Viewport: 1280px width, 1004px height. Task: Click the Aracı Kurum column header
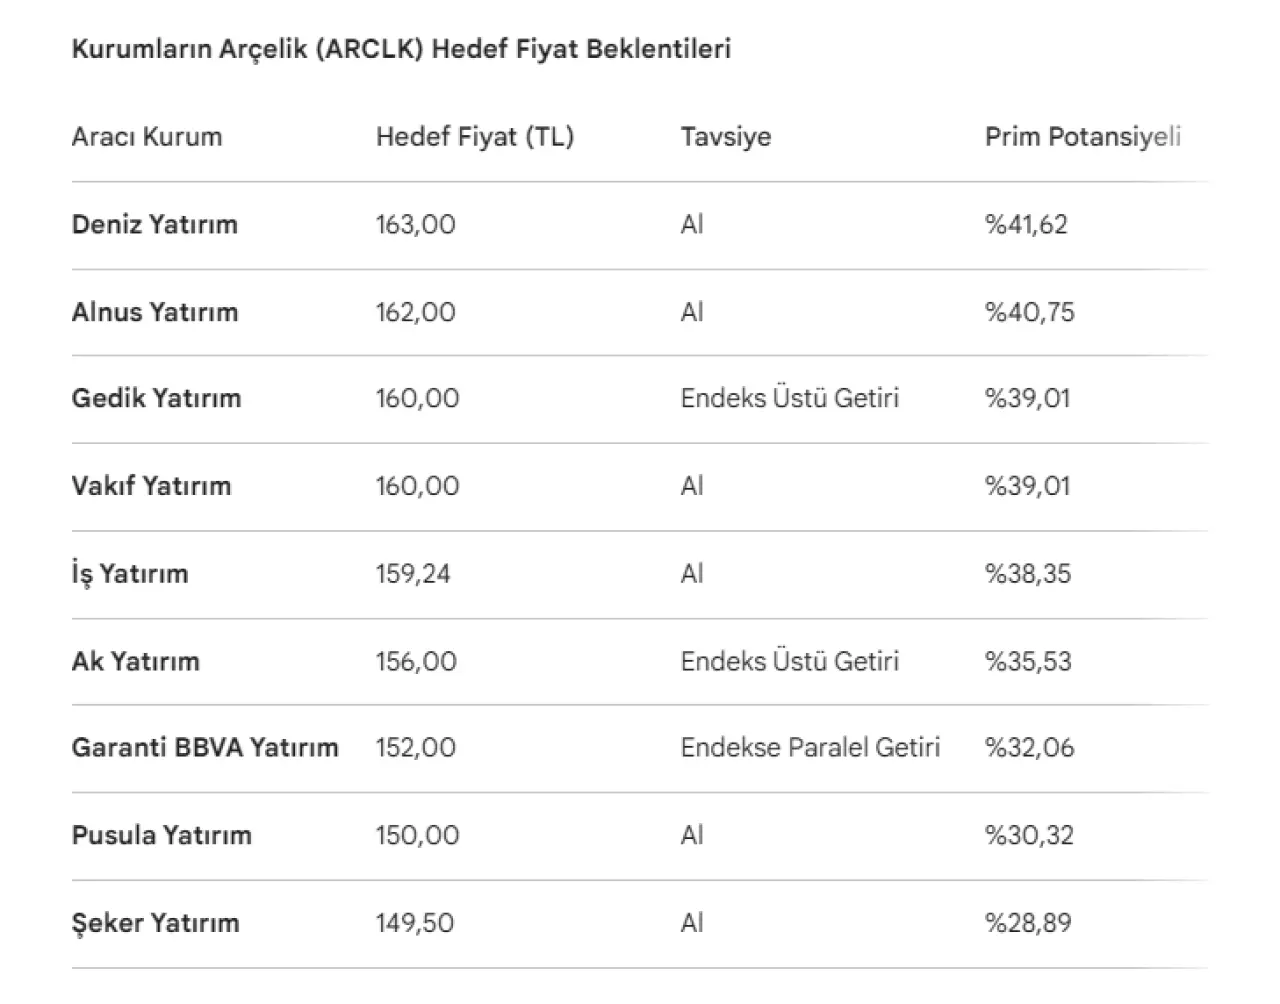coord(146,137)
